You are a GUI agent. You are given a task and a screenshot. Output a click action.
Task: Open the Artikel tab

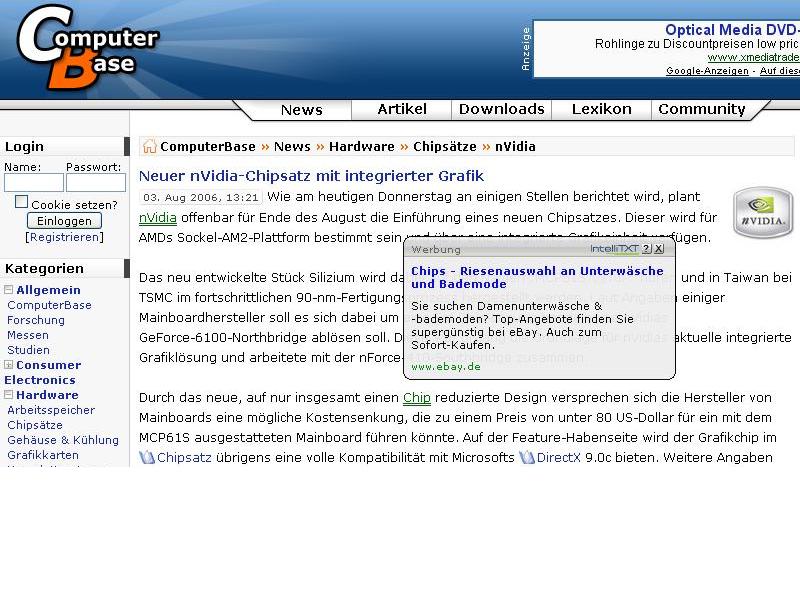click(x=402, y=109)
